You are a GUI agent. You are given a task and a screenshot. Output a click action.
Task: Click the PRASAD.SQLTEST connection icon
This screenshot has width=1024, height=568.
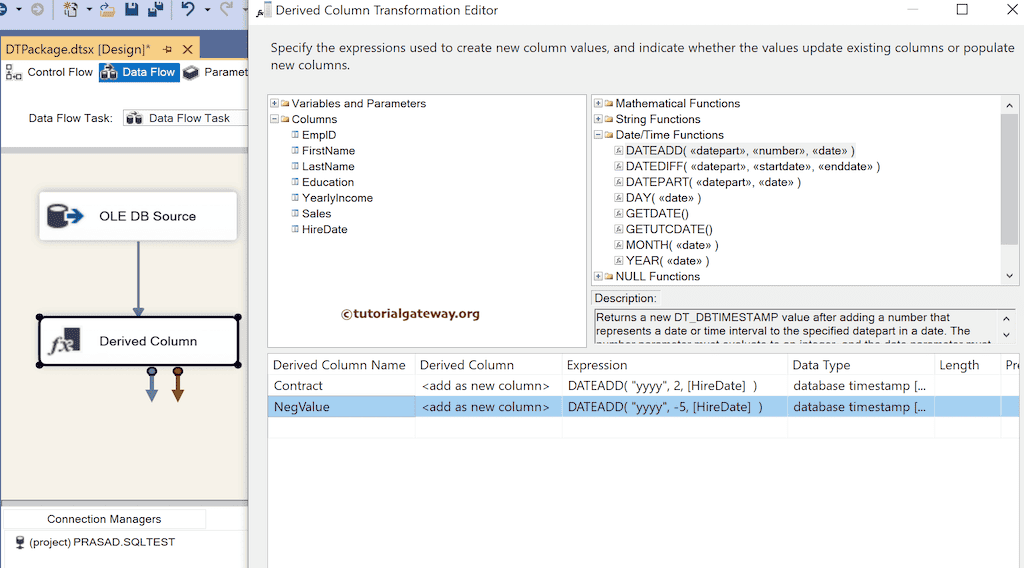20,542
